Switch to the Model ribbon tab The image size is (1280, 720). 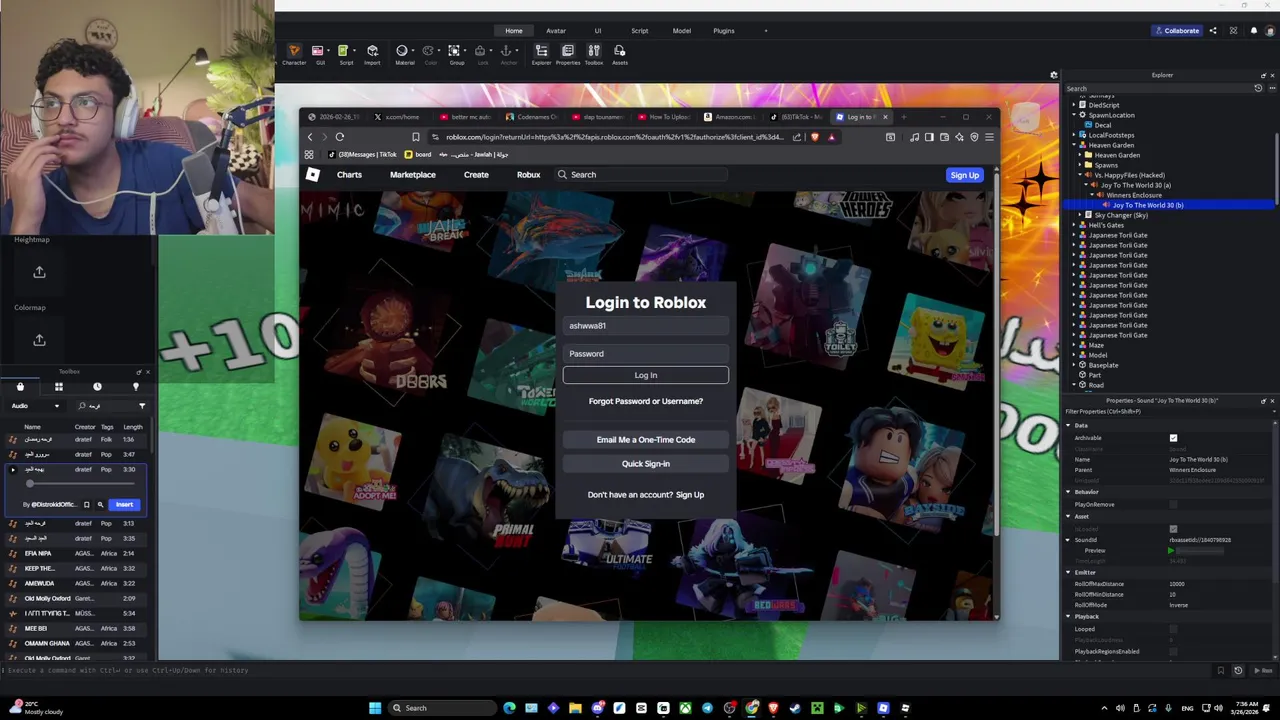pyautogui.click(x=681, y=31)
